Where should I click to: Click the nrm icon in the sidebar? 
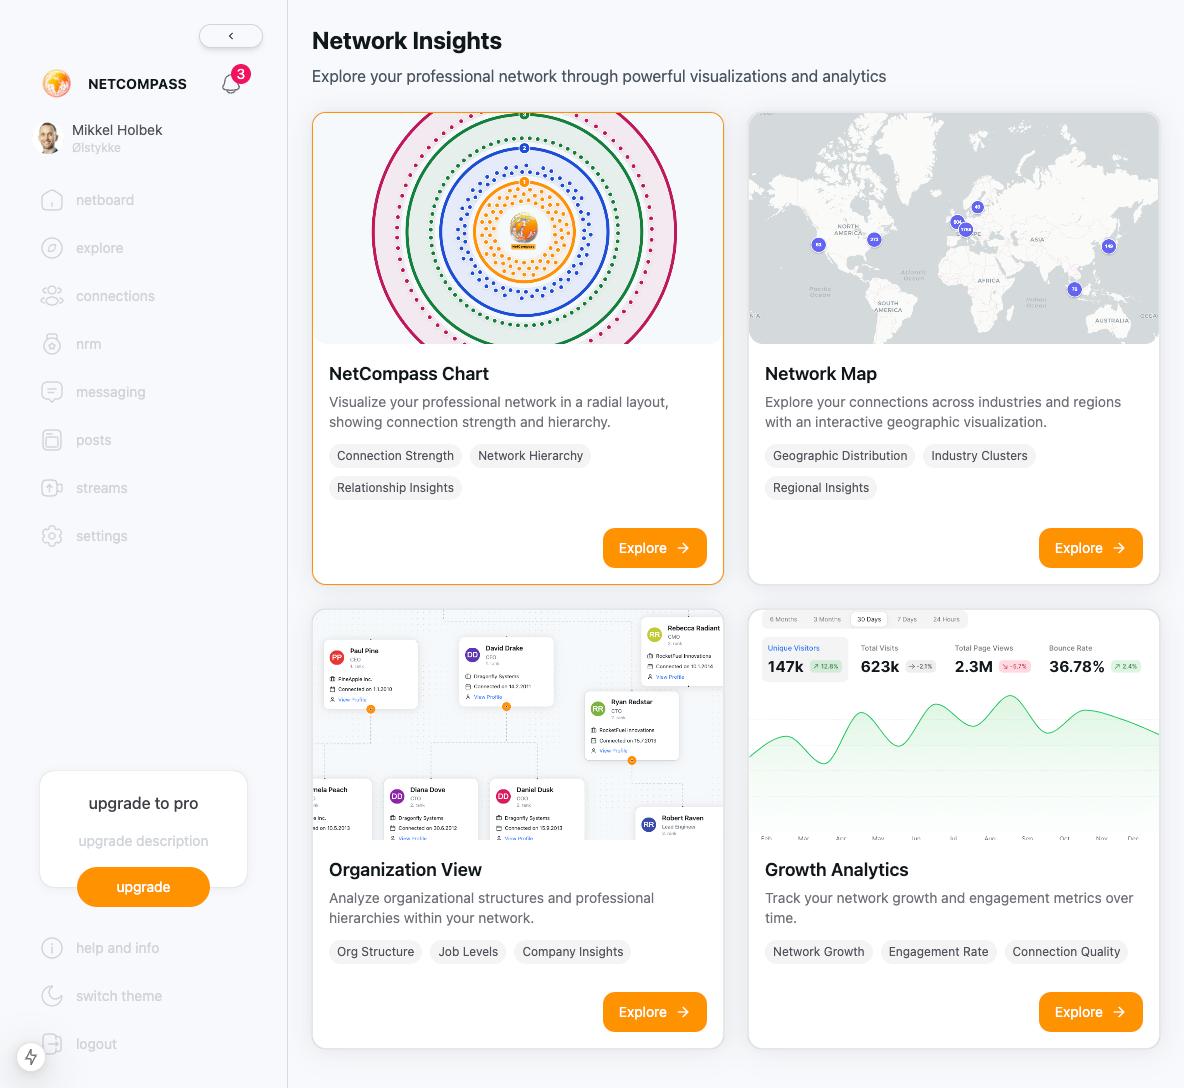pos(52,344)
